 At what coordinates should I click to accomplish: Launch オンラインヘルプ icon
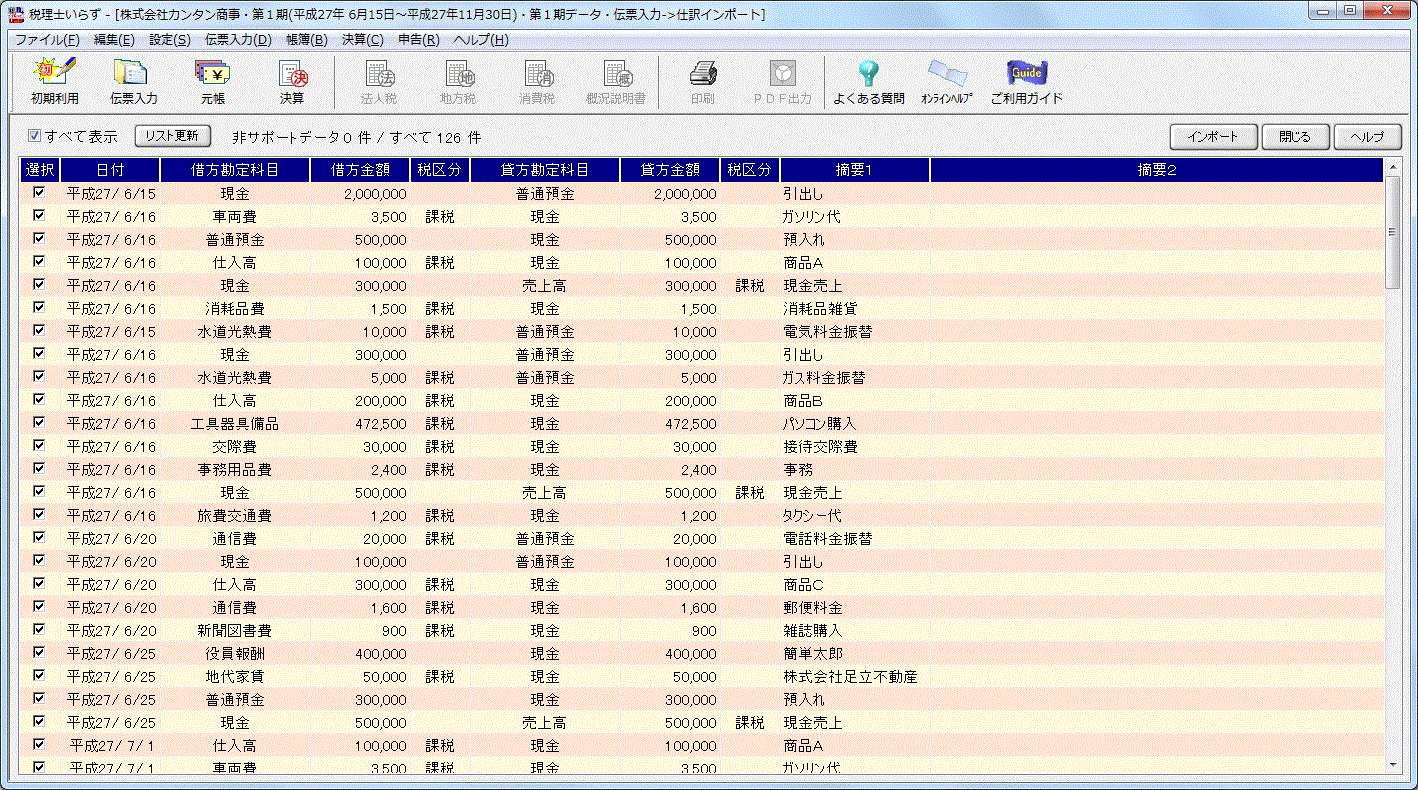pyautogui.click(x=946, y=81)
